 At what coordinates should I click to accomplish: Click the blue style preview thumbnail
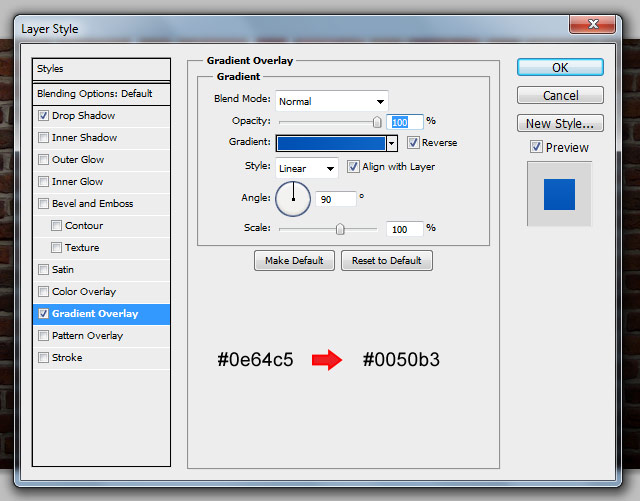click(x=559, y=194)
